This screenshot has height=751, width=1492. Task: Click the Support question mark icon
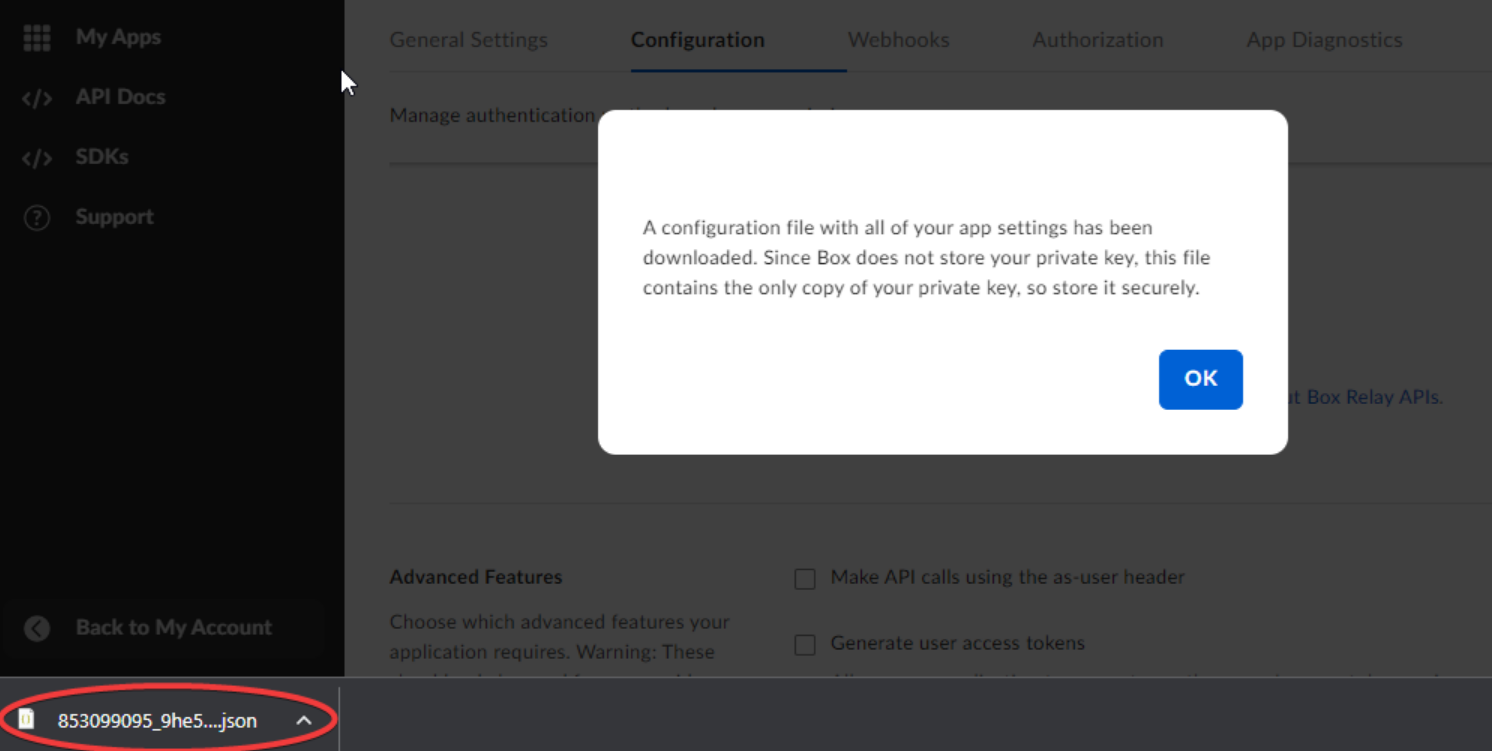37,218
